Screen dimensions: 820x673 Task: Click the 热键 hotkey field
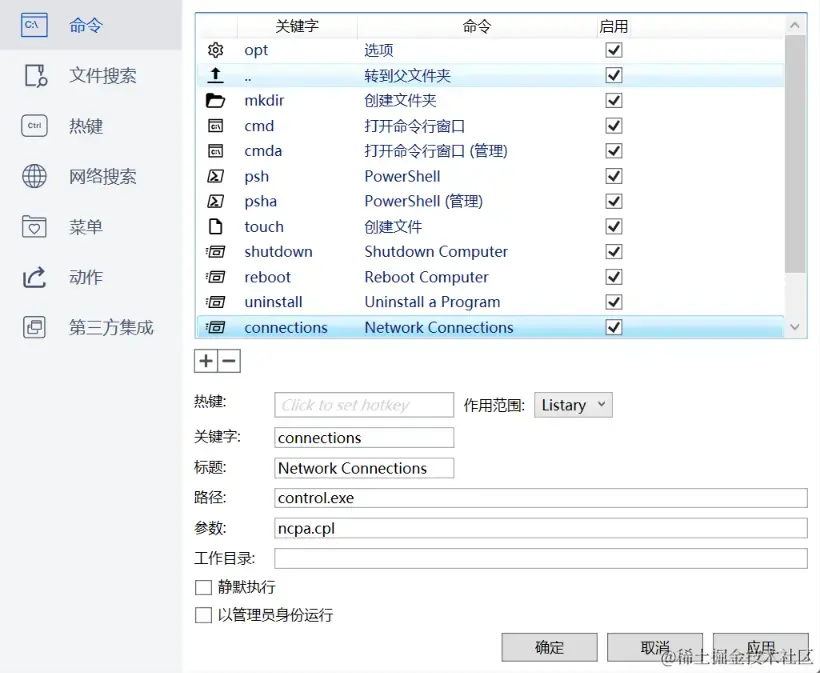(x=364, y=405)
